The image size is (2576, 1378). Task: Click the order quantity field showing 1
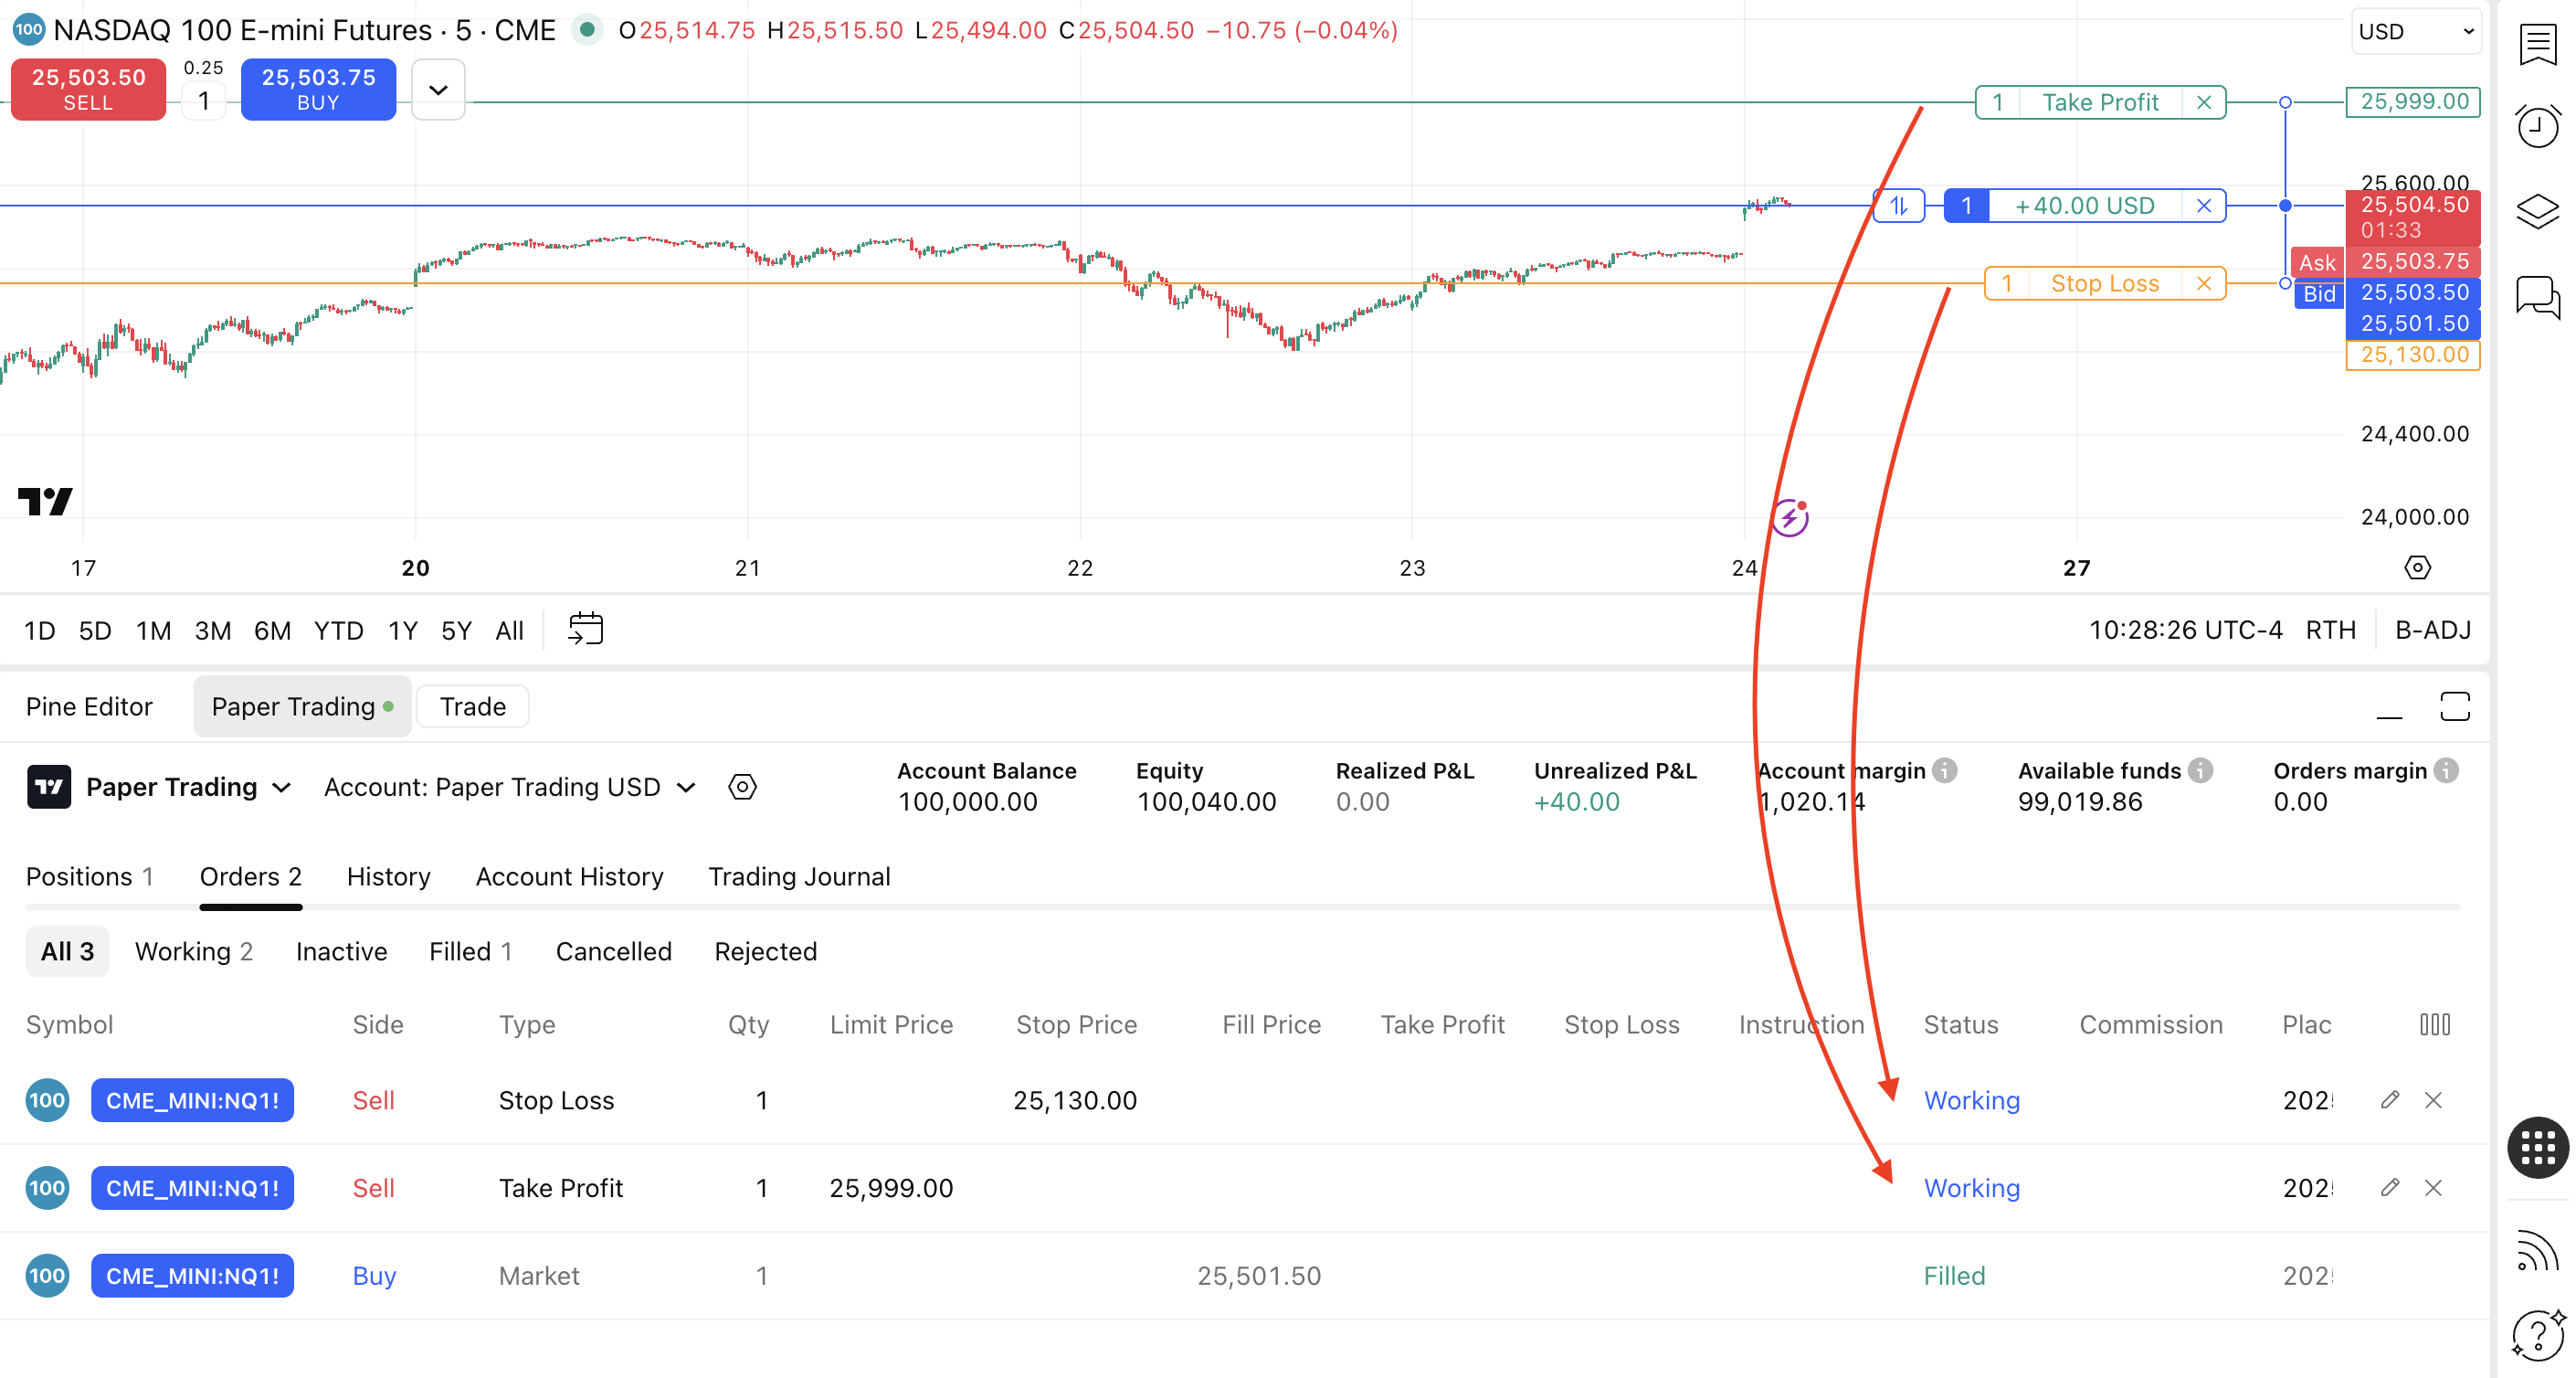[204, 101]
